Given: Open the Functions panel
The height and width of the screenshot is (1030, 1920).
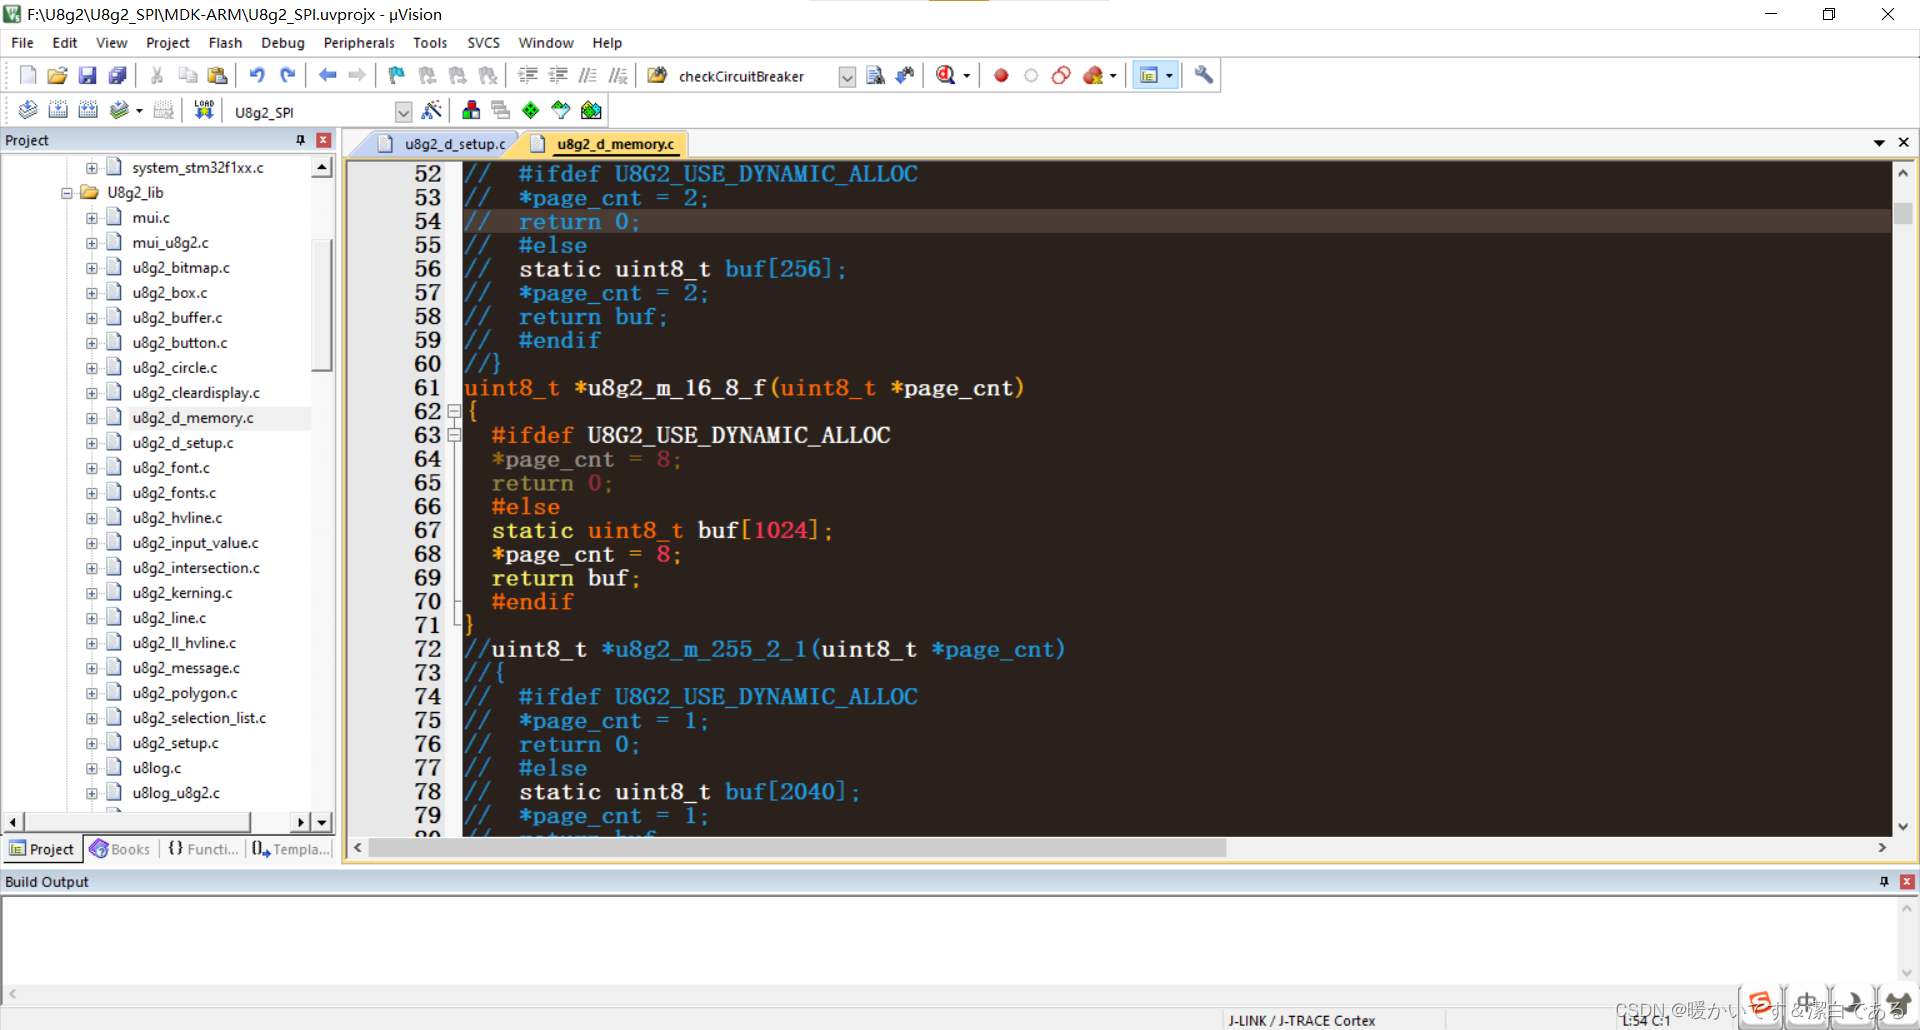Looking at the screenshot, I should click(x=203, y=849).
